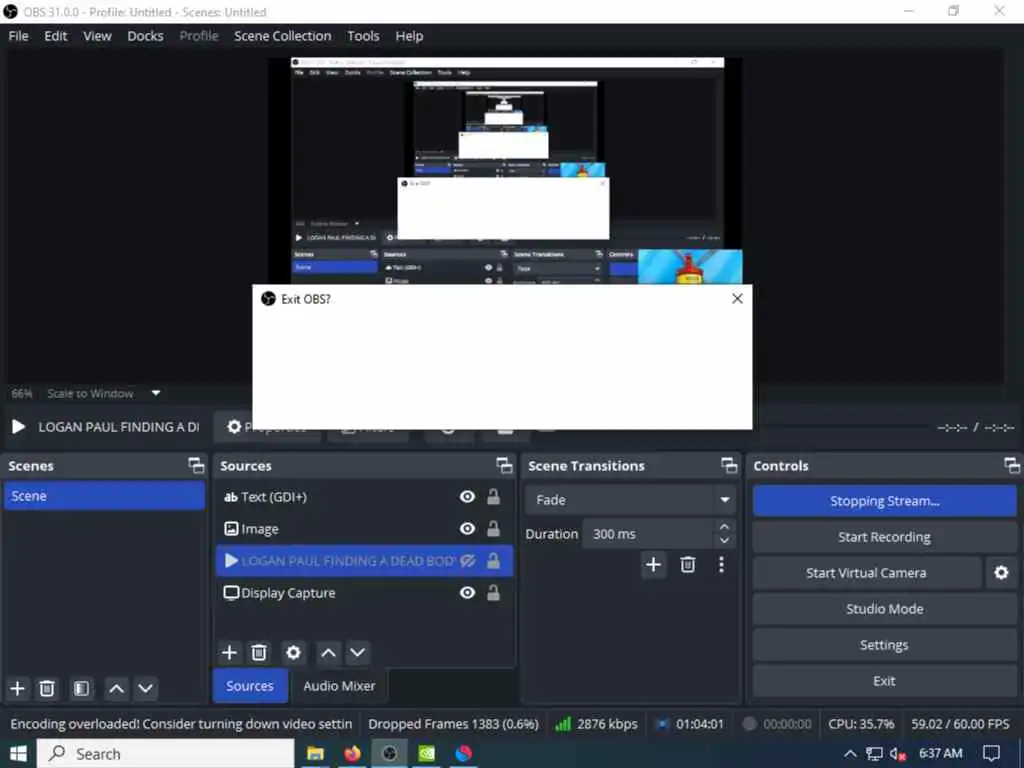This screenshot has width=1024, height=768.
Task: Toggle visibility of Text (GDI+) source
Action: [467, 497]
